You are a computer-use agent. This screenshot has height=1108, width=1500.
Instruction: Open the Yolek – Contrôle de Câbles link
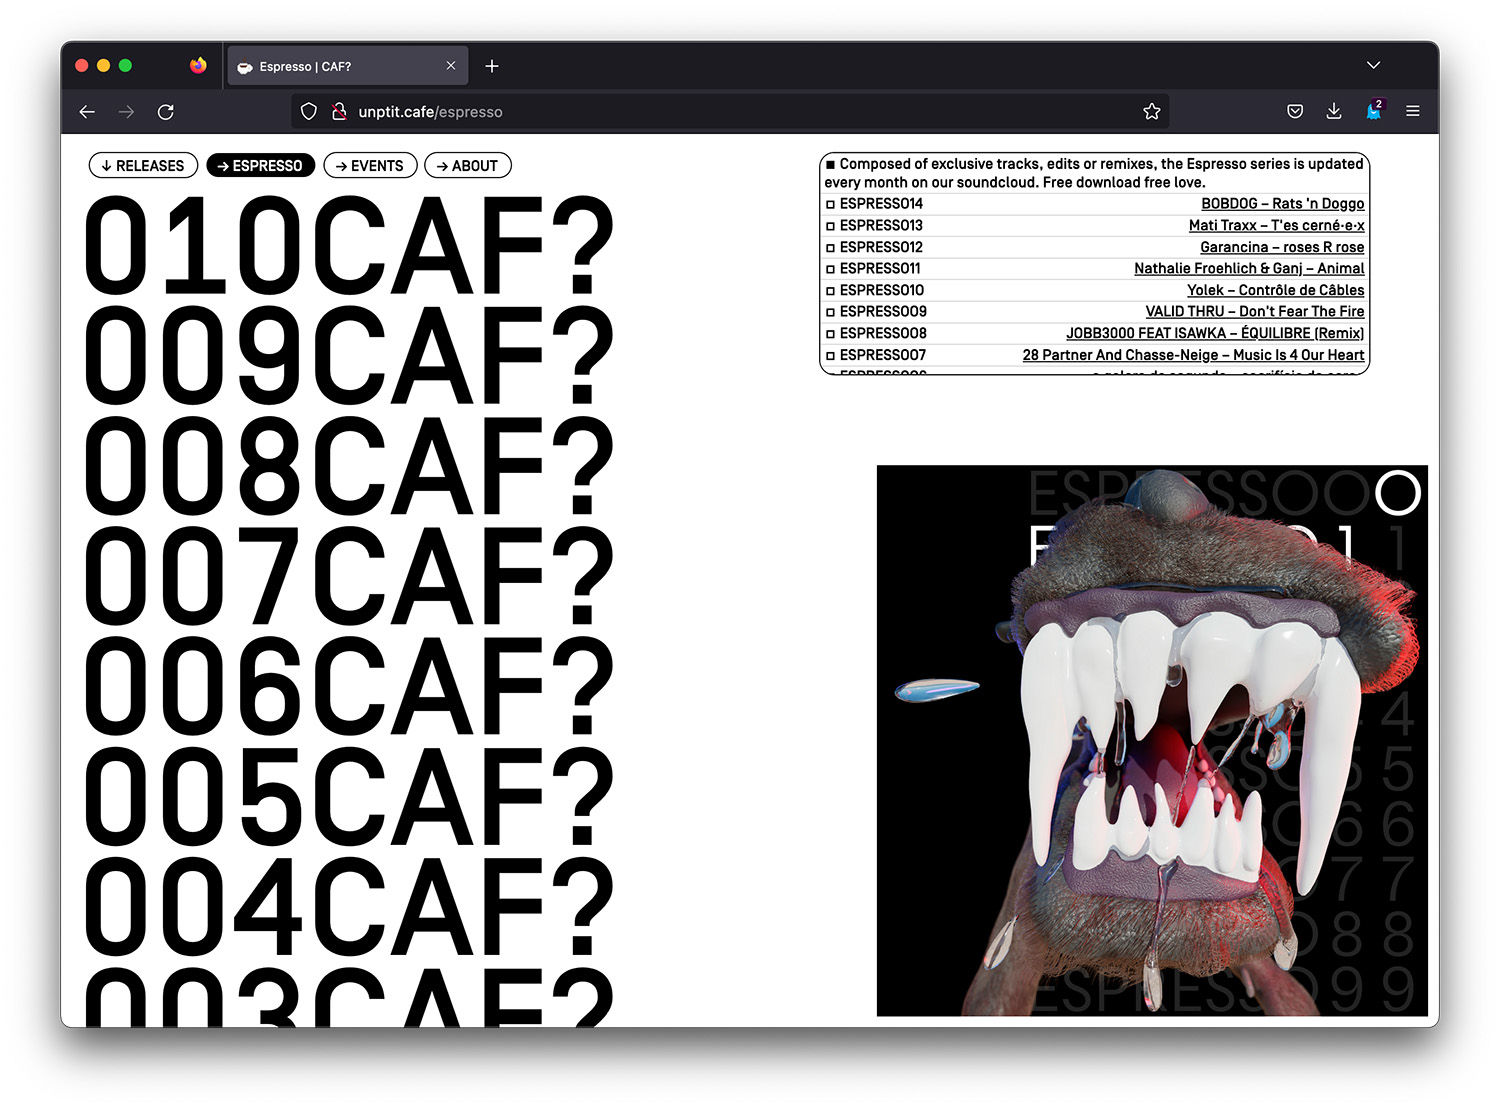coord(1275,290)
